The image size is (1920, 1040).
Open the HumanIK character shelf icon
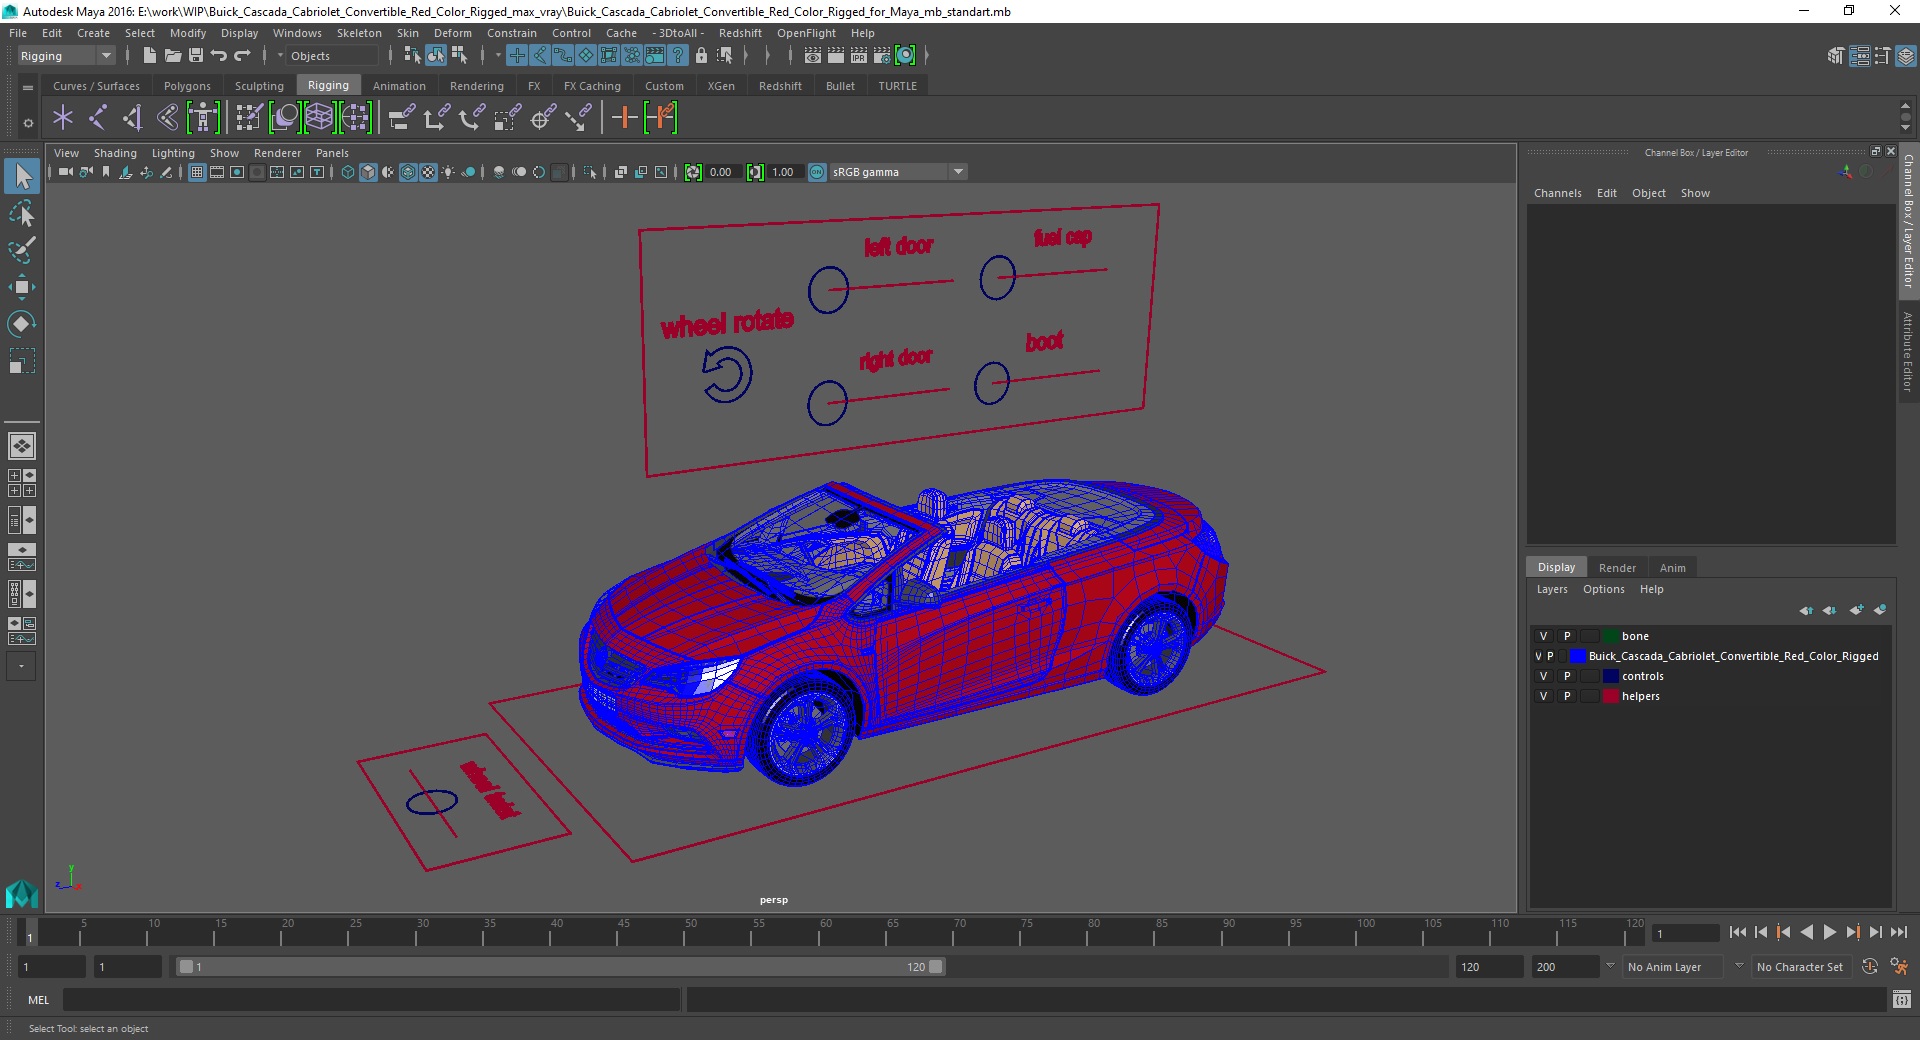(203, 118)
